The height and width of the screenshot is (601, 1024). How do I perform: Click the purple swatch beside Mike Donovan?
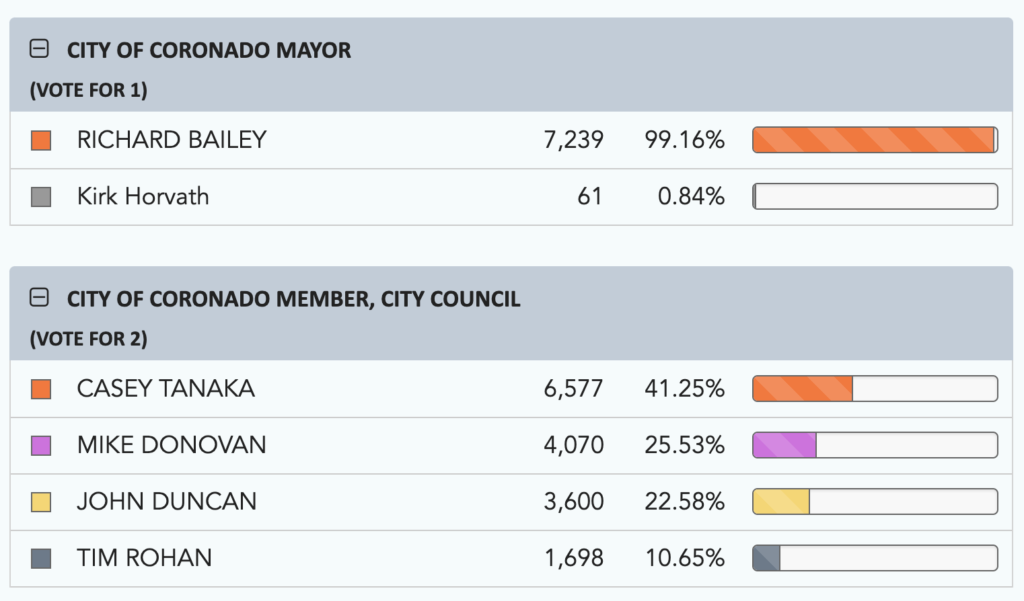[x=41, y=446]
